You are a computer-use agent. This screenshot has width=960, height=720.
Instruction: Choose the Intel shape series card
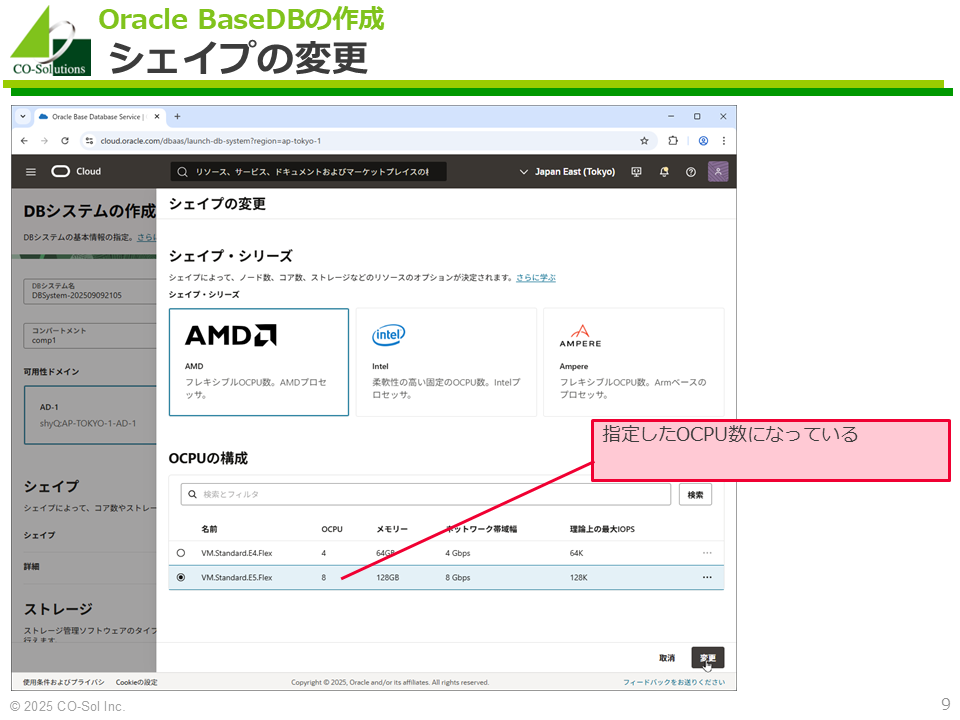tap(446, 362)
